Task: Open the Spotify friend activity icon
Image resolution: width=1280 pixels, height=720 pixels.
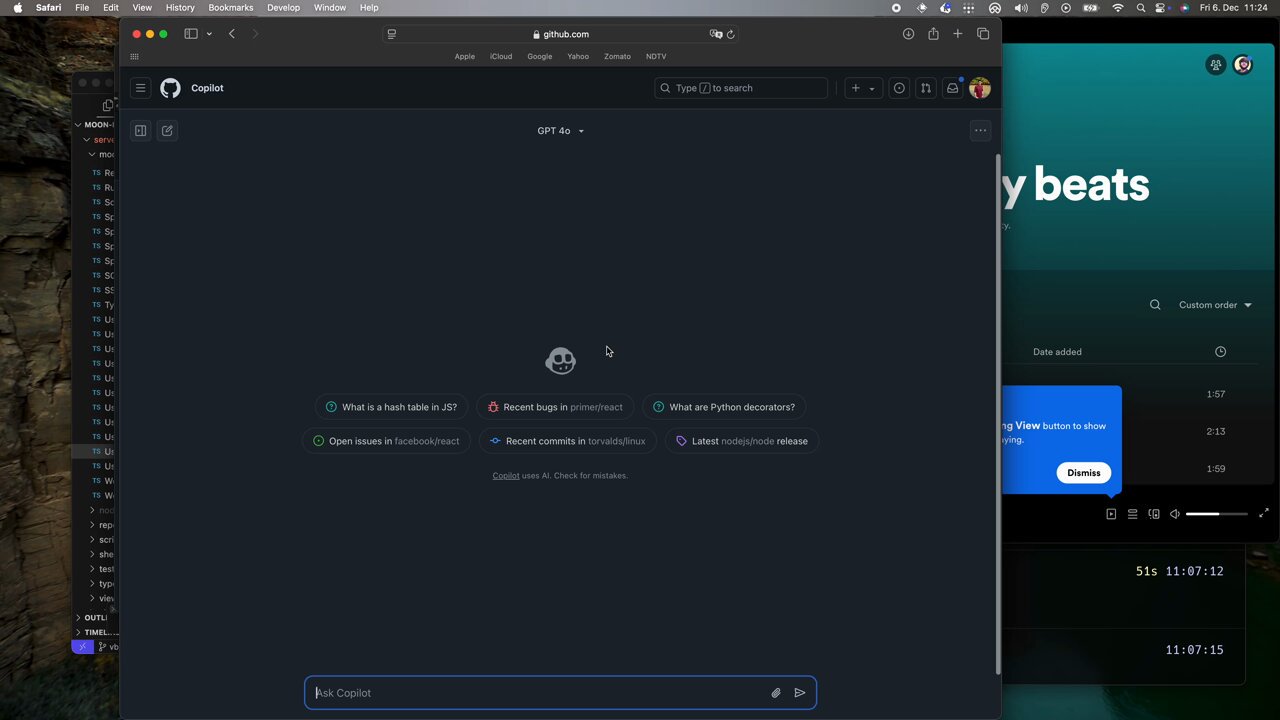Action: pos(1216,65)
